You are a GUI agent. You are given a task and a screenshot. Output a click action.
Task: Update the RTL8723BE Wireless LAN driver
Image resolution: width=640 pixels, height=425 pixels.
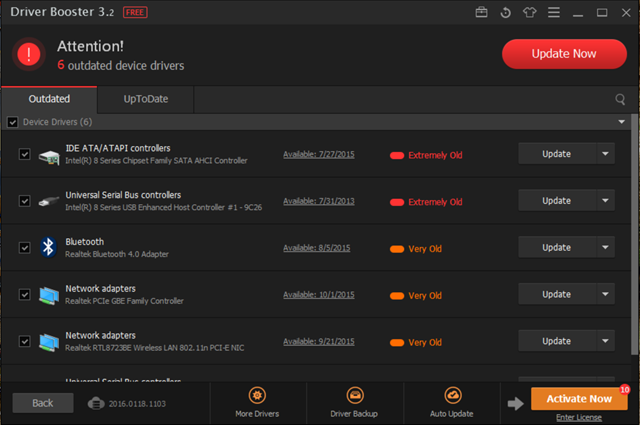coord(557,340)
